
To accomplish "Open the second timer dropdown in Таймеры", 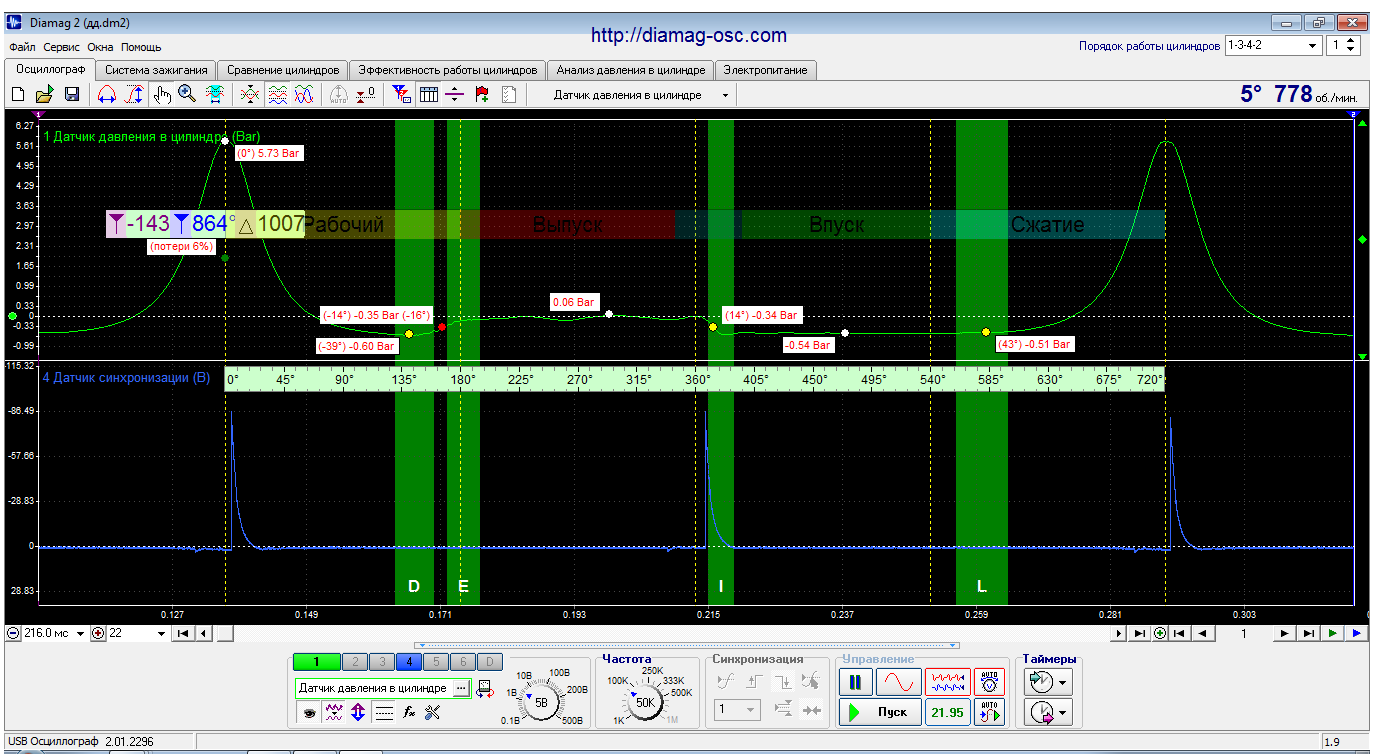I will (1060, 712).
